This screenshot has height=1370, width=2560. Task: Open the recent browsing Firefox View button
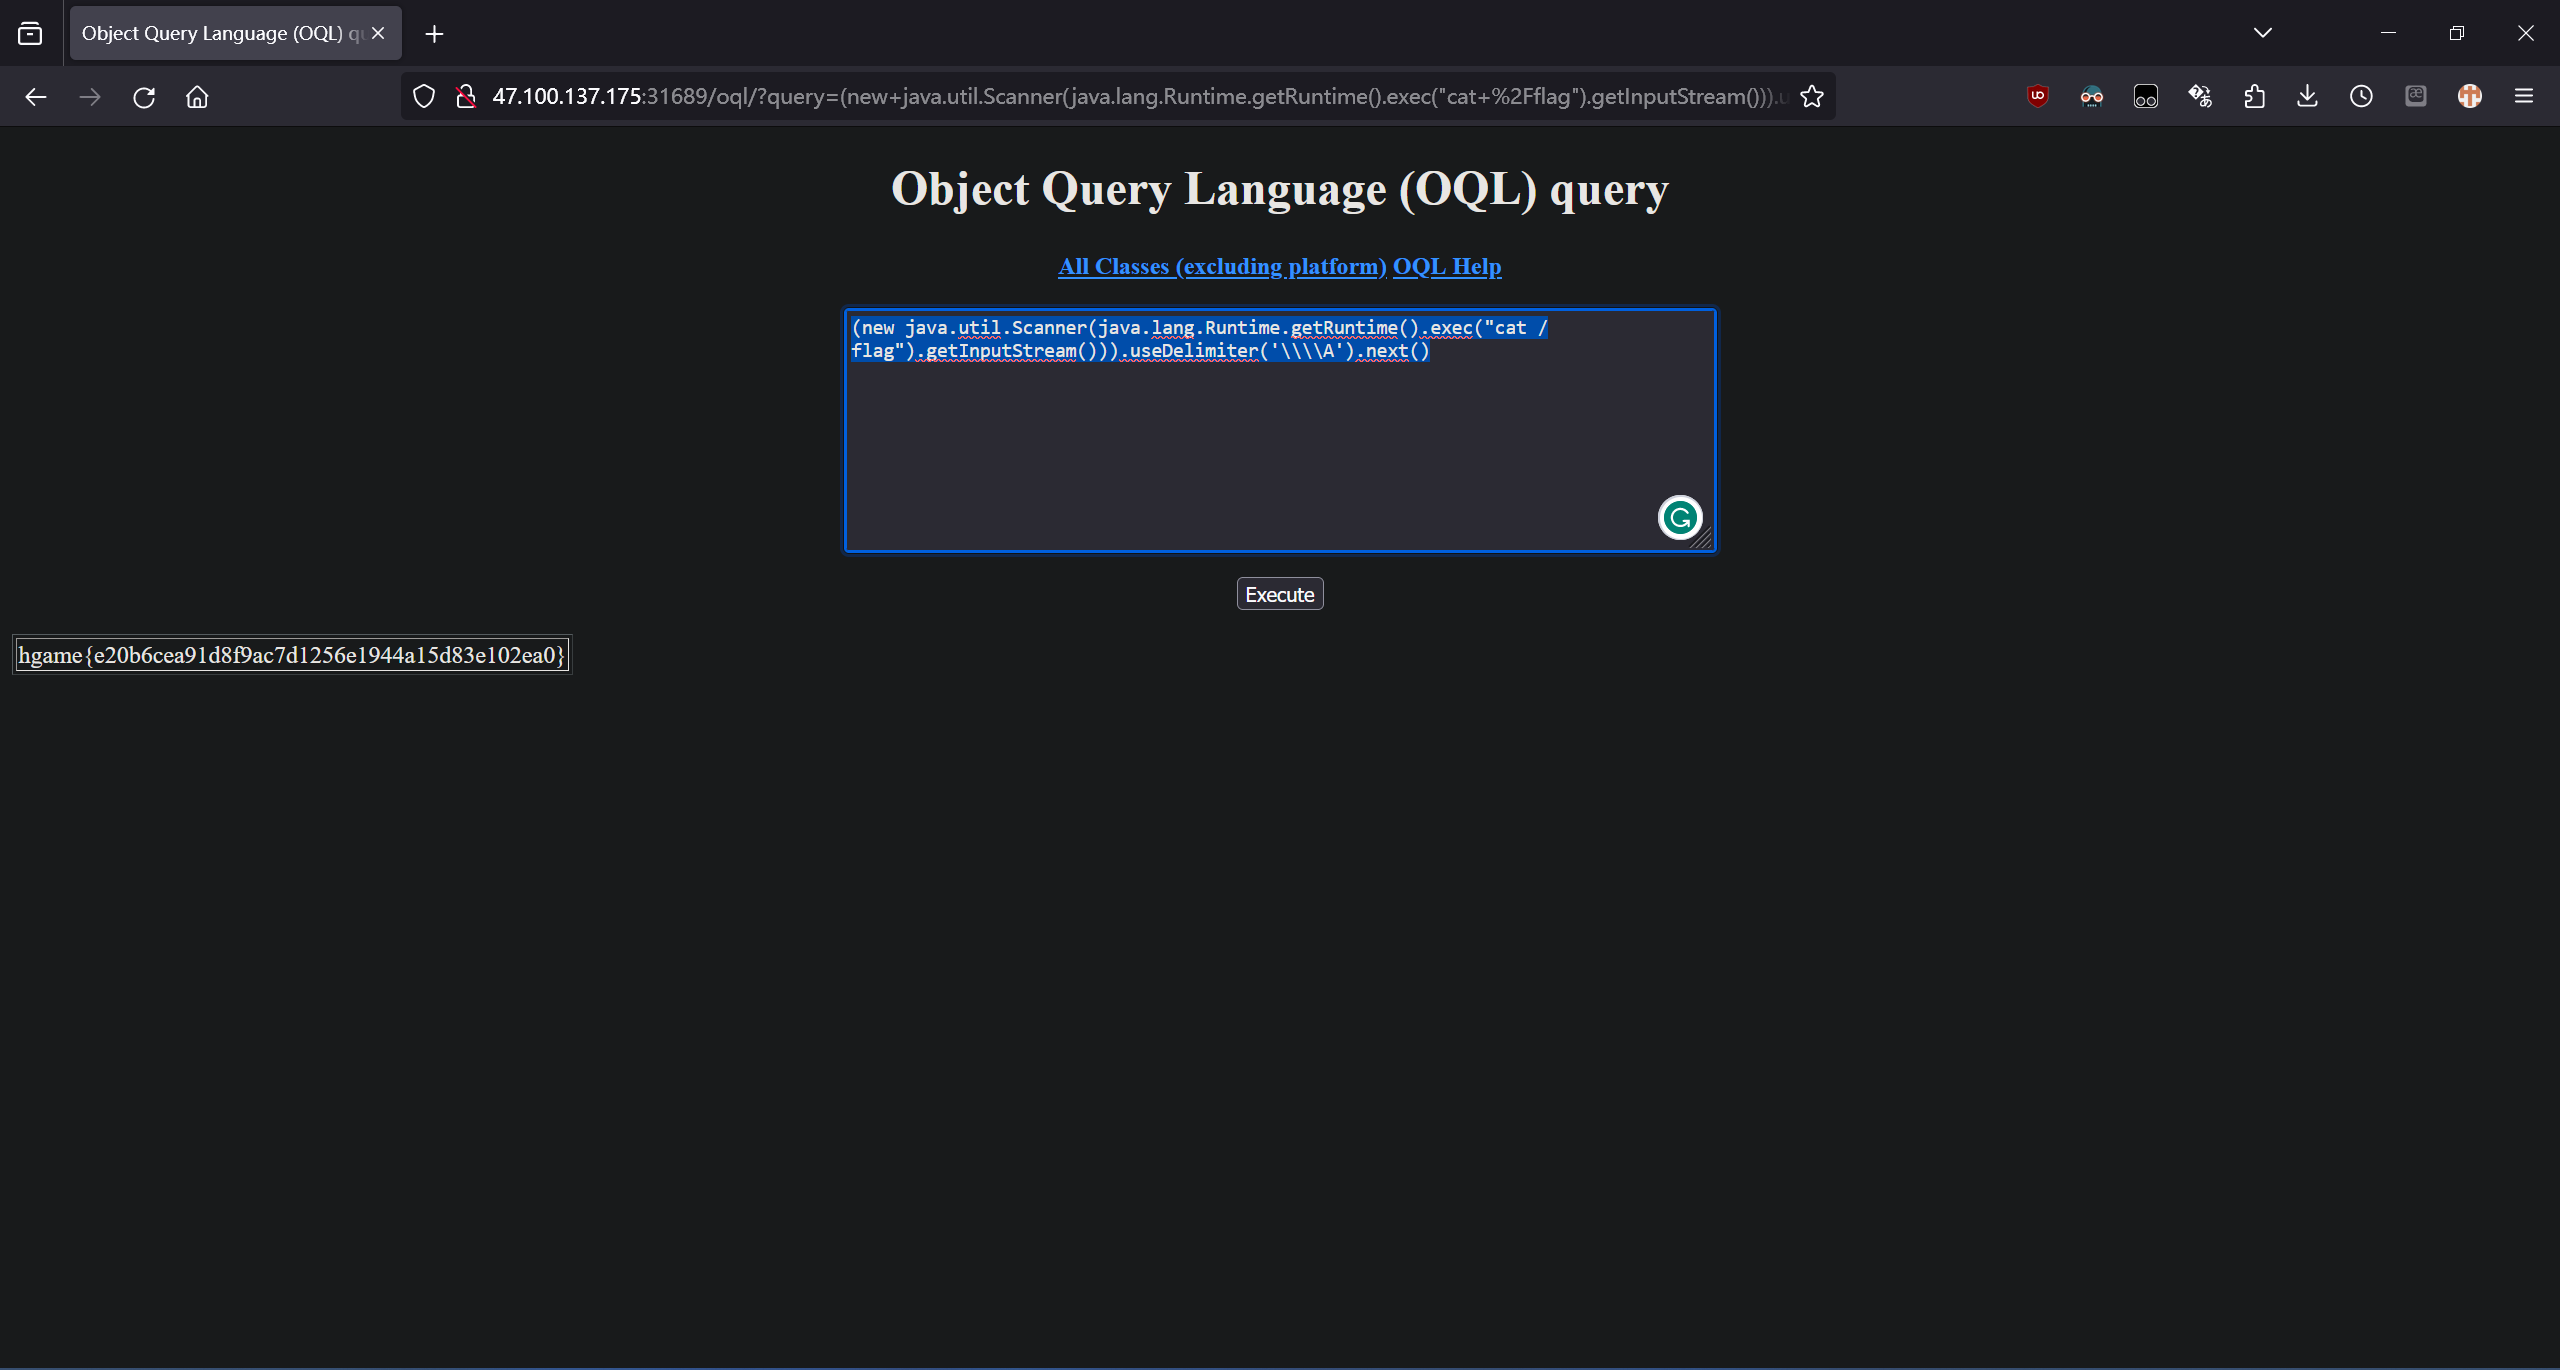click(x=30, y=33)
